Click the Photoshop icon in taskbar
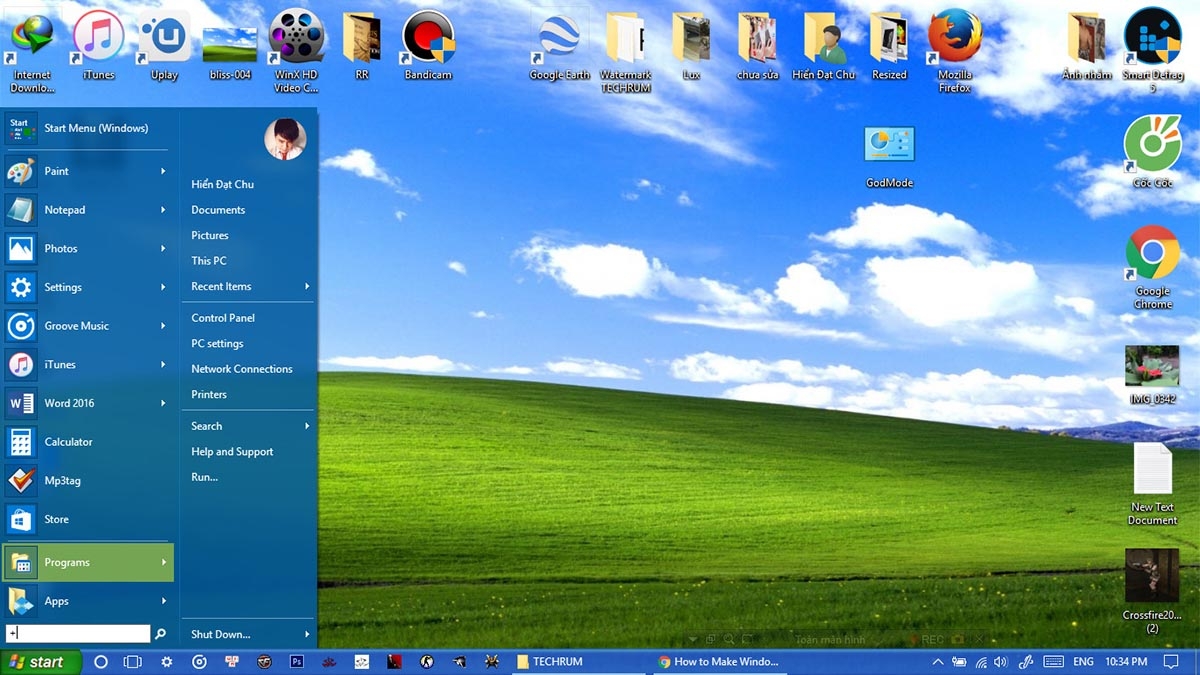 tap(296, 662)
